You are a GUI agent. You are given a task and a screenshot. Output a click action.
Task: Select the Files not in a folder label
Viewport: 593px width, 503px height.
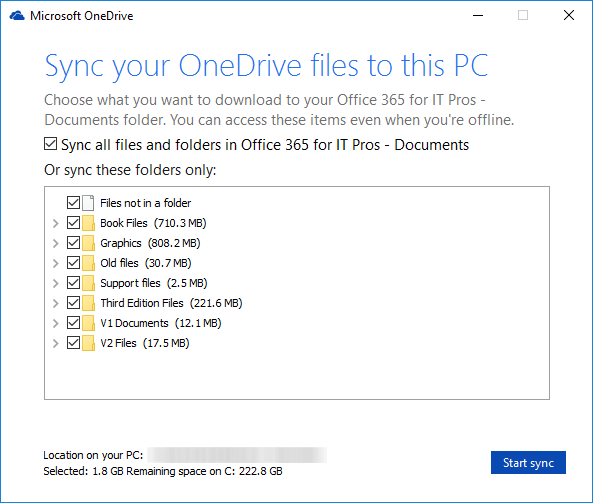(x=146, y=203)
